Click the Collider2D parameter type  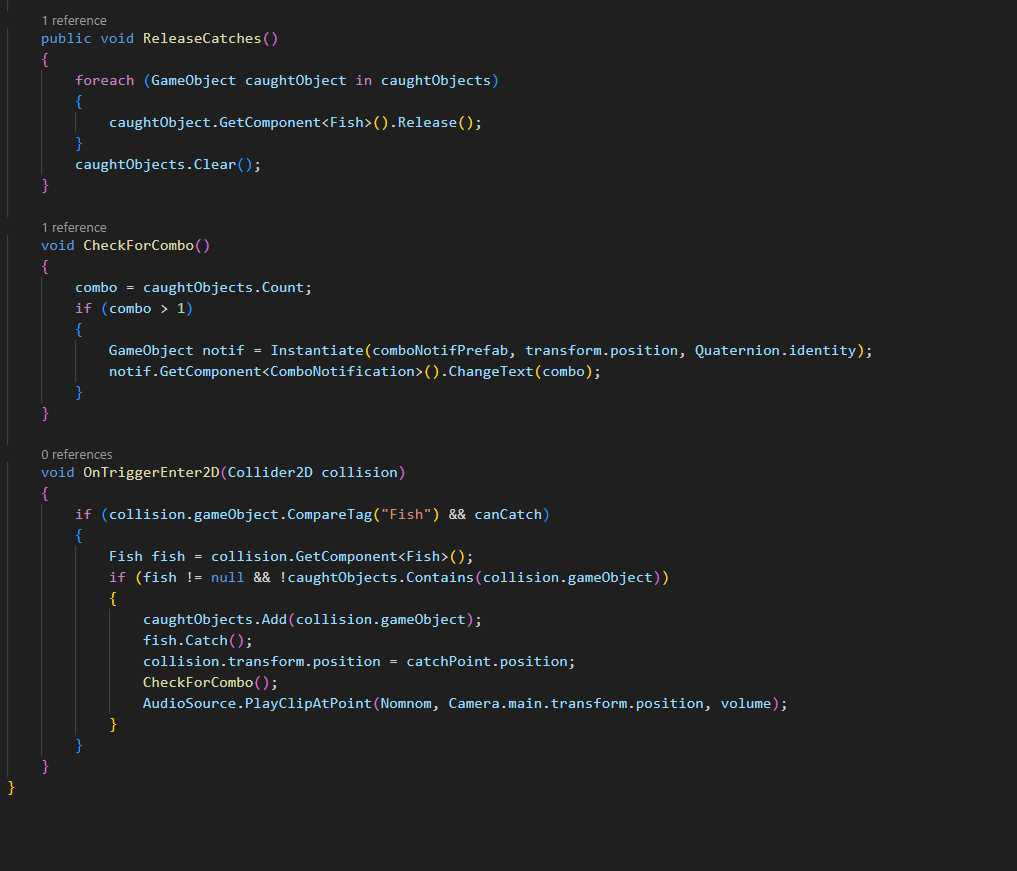click(270, 473)
